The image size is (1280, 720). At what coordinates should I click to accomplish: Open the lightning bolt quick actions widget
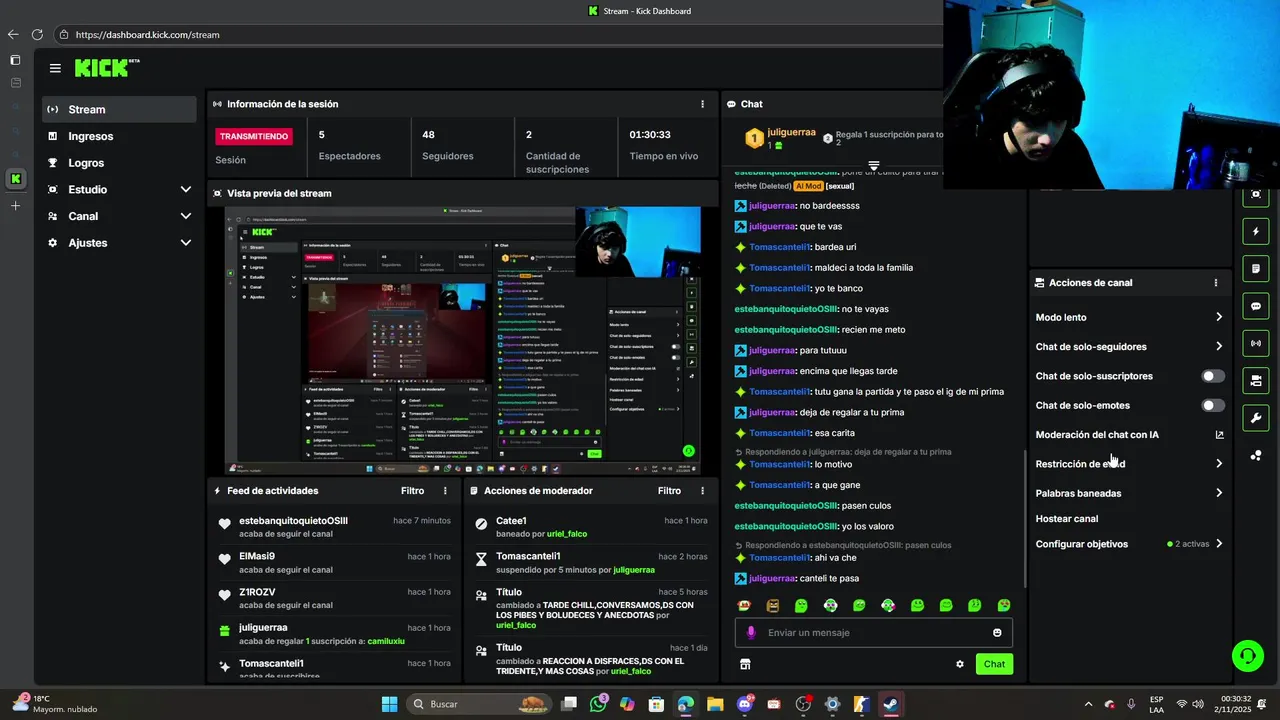click(1256, 232)
